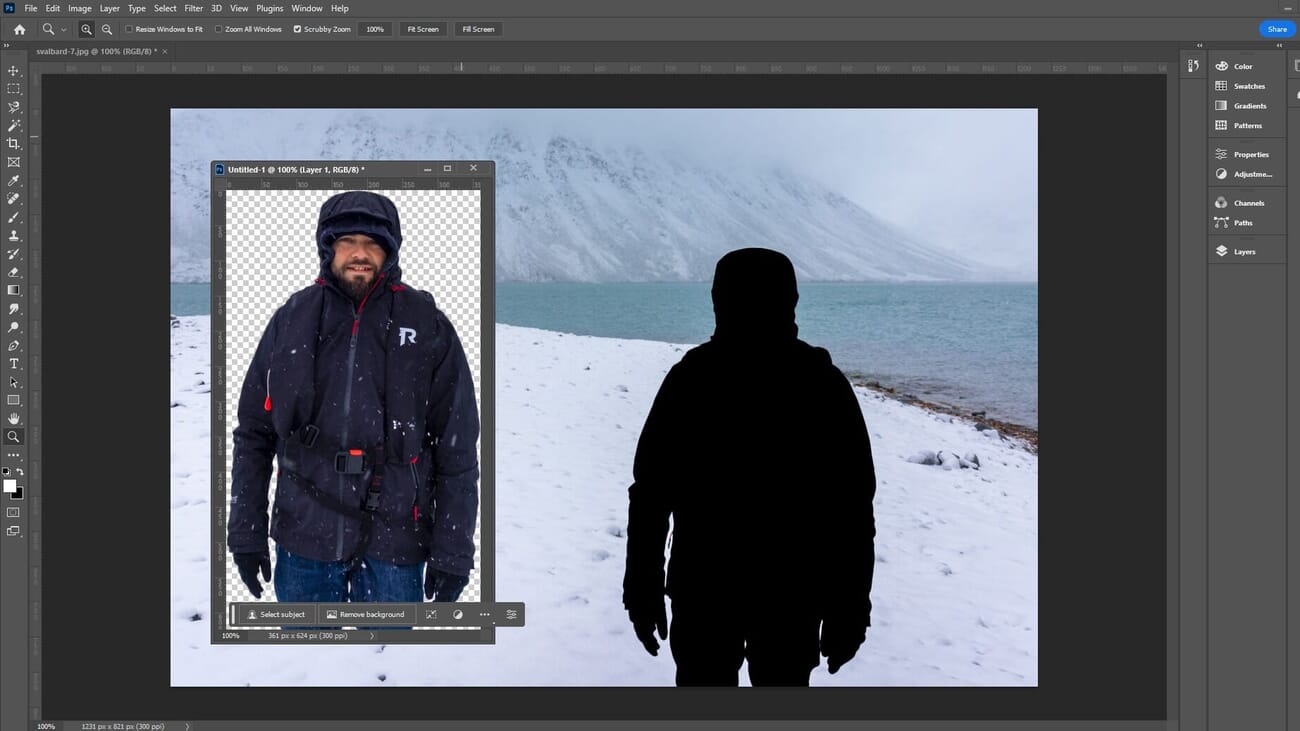Select the Hand tool

tap(14, 418)
